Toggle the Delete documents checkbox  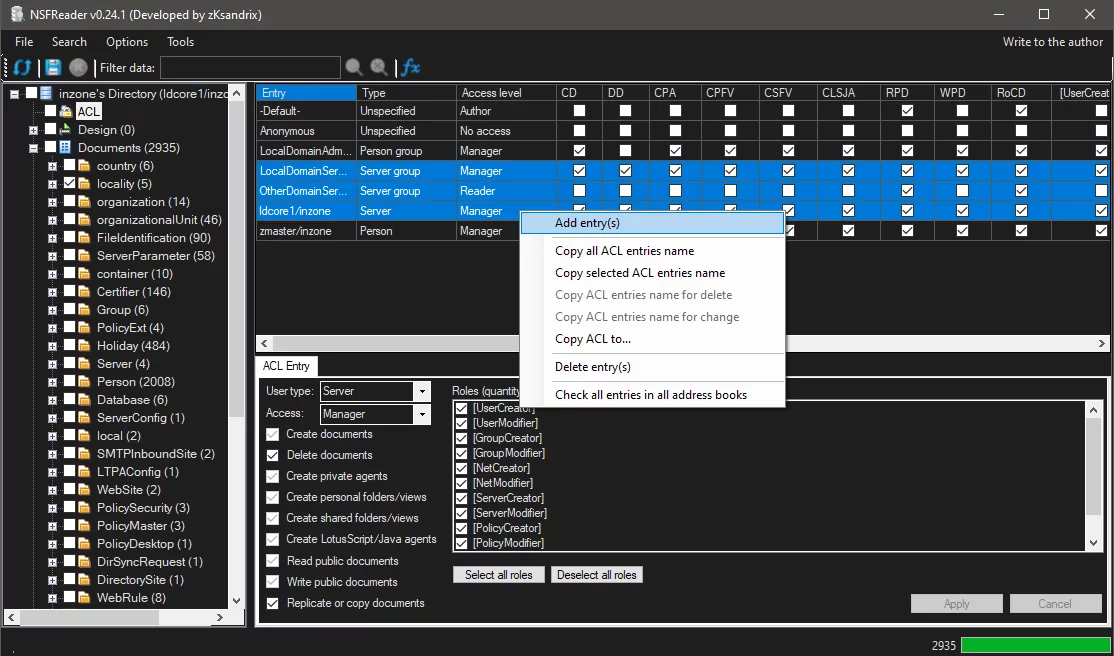(x=273, y=455)
